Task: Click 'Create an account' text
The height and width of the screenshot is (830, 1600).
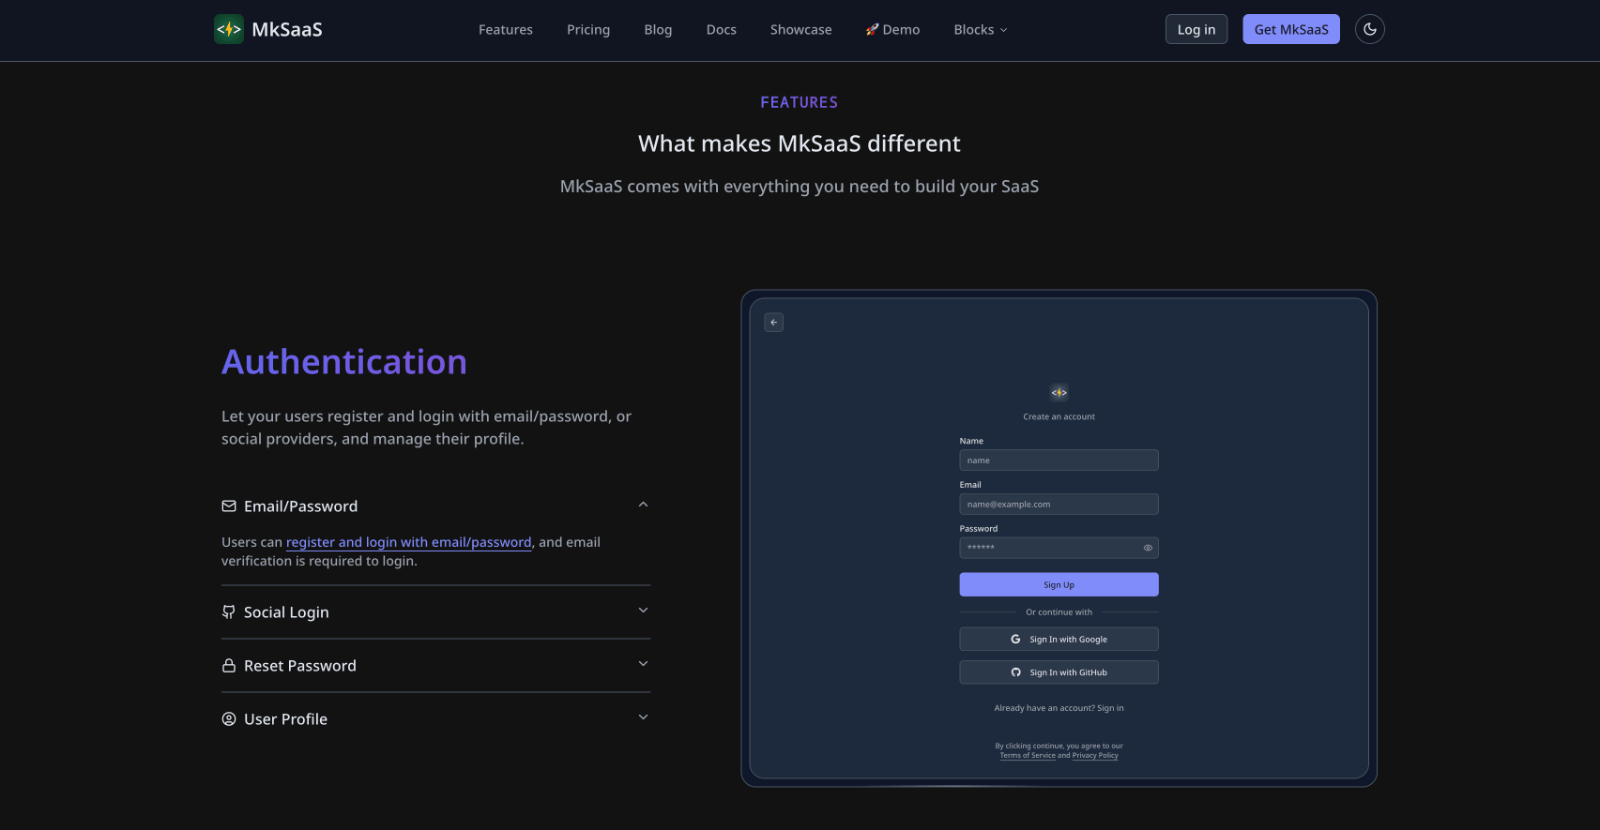Action: pos(1059,417)
